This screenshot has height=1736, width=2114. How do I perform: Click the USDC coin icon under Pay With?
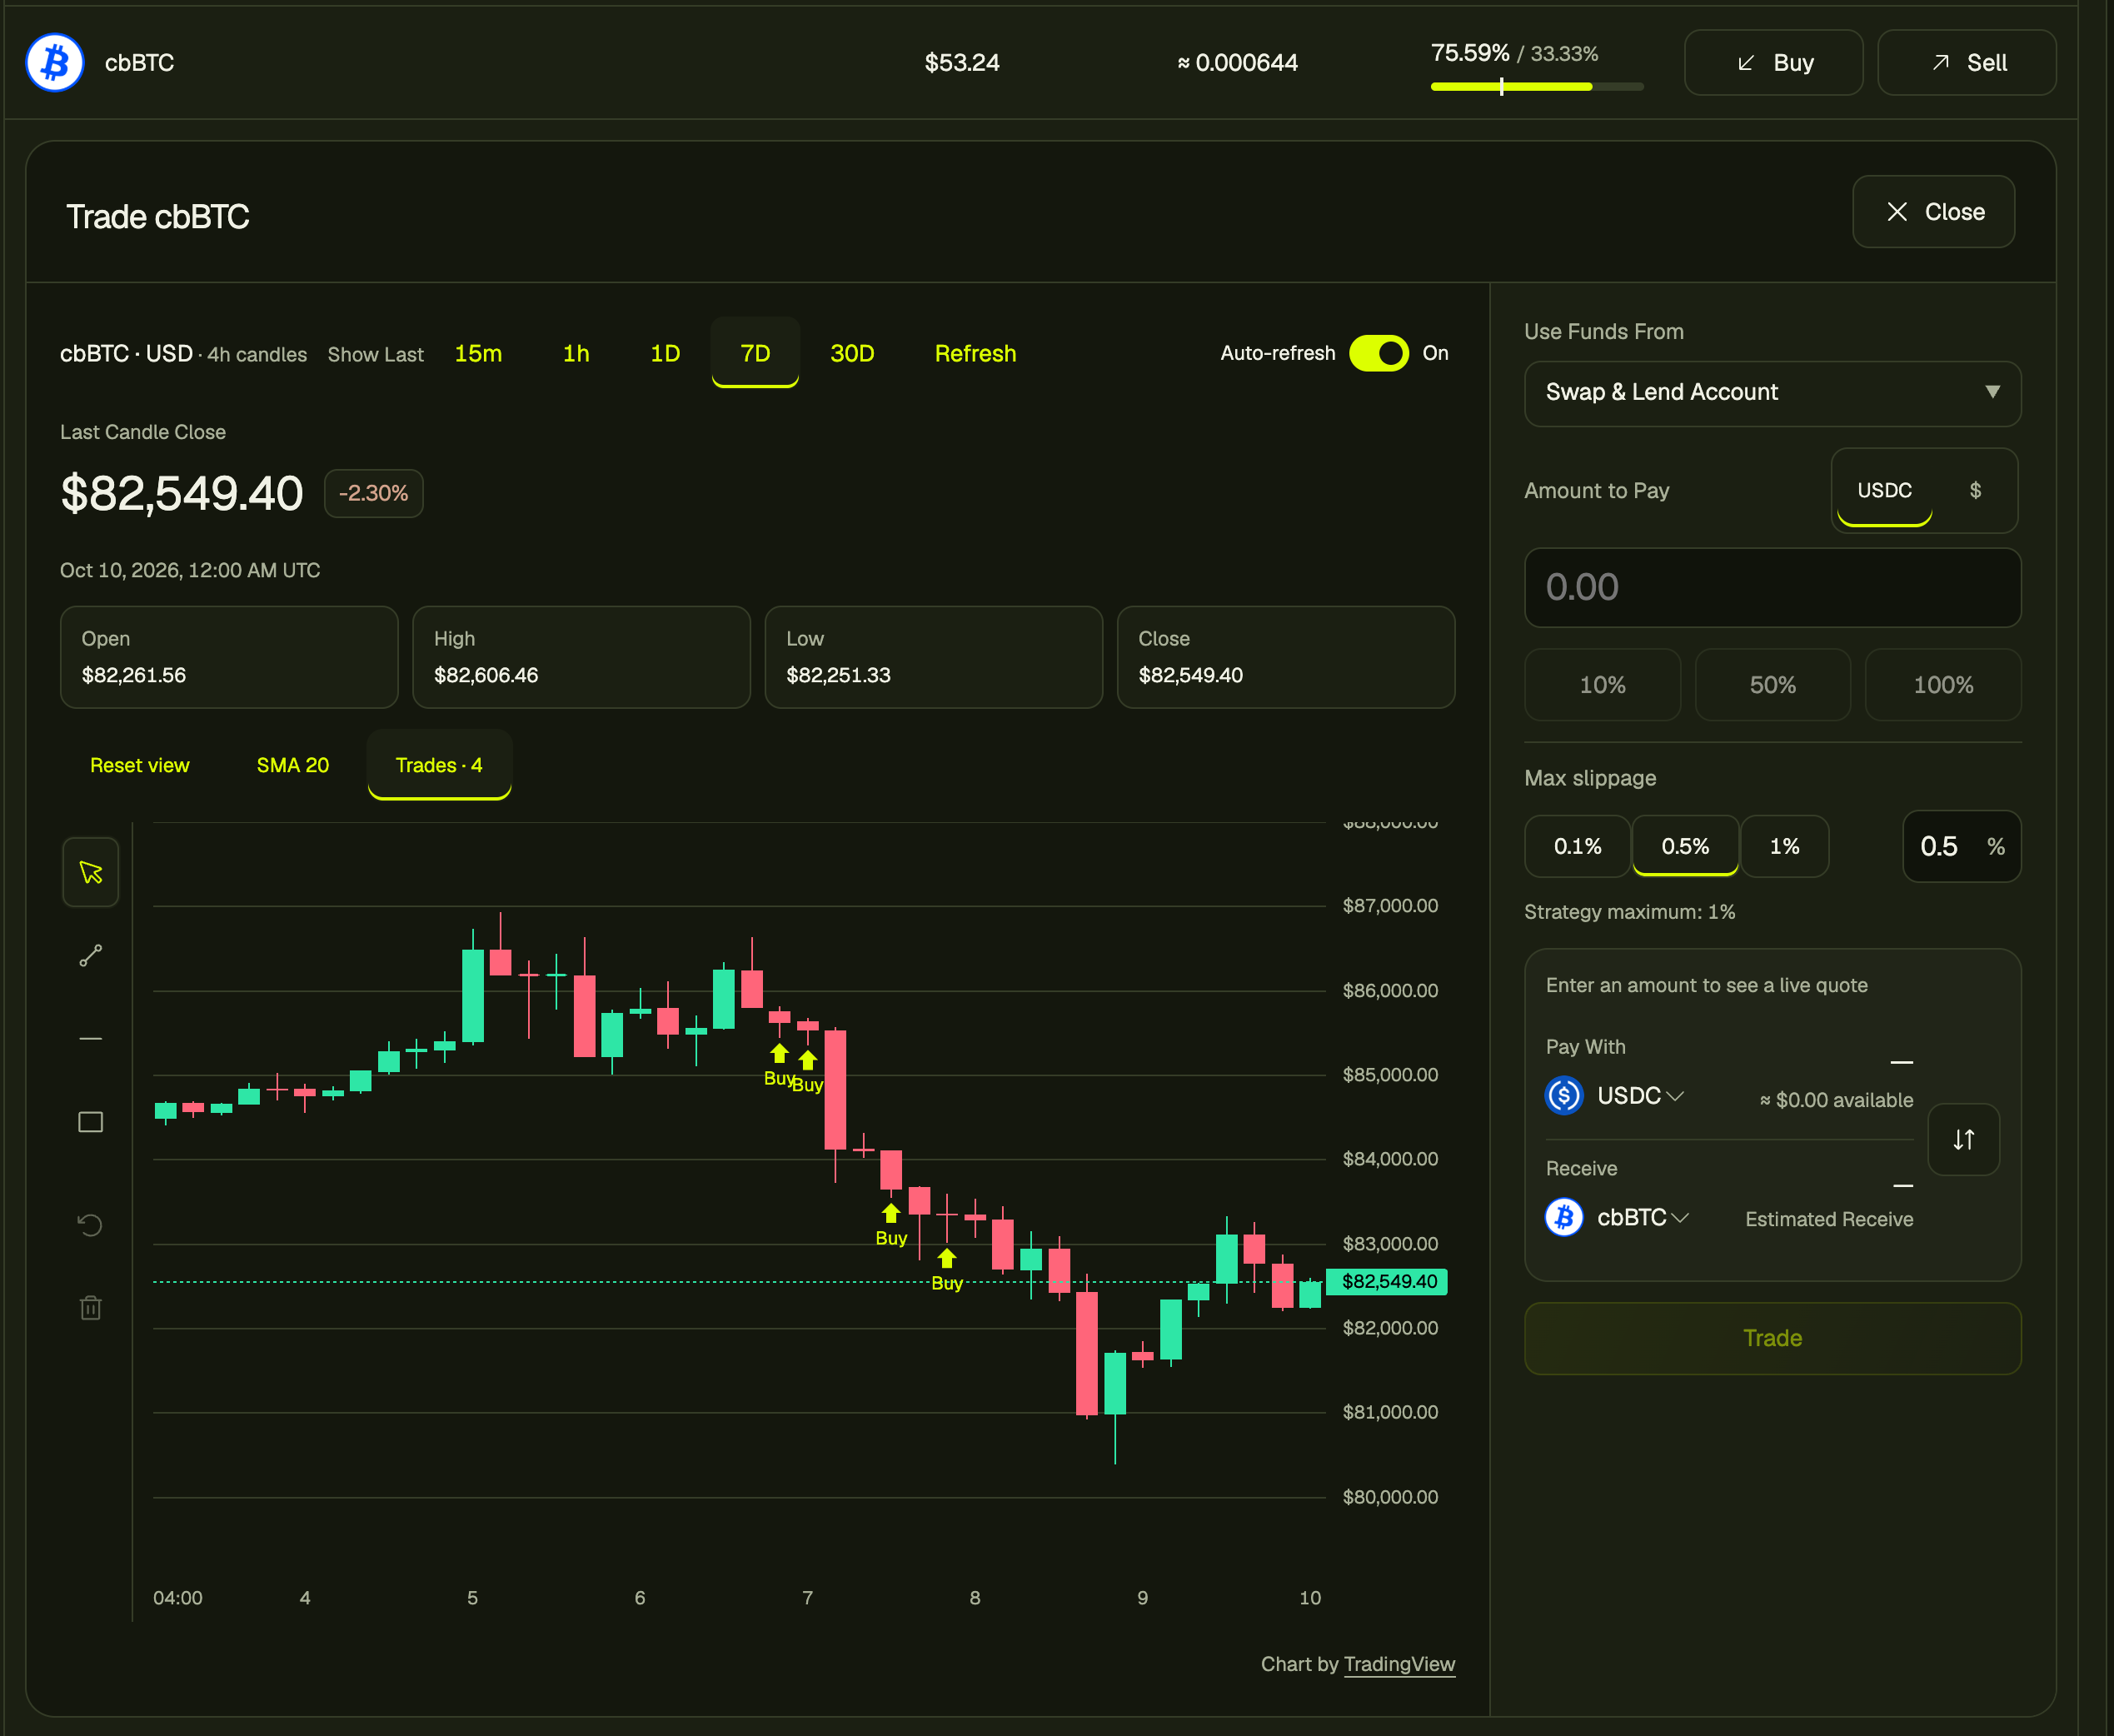click(x=1564, y=1095)
